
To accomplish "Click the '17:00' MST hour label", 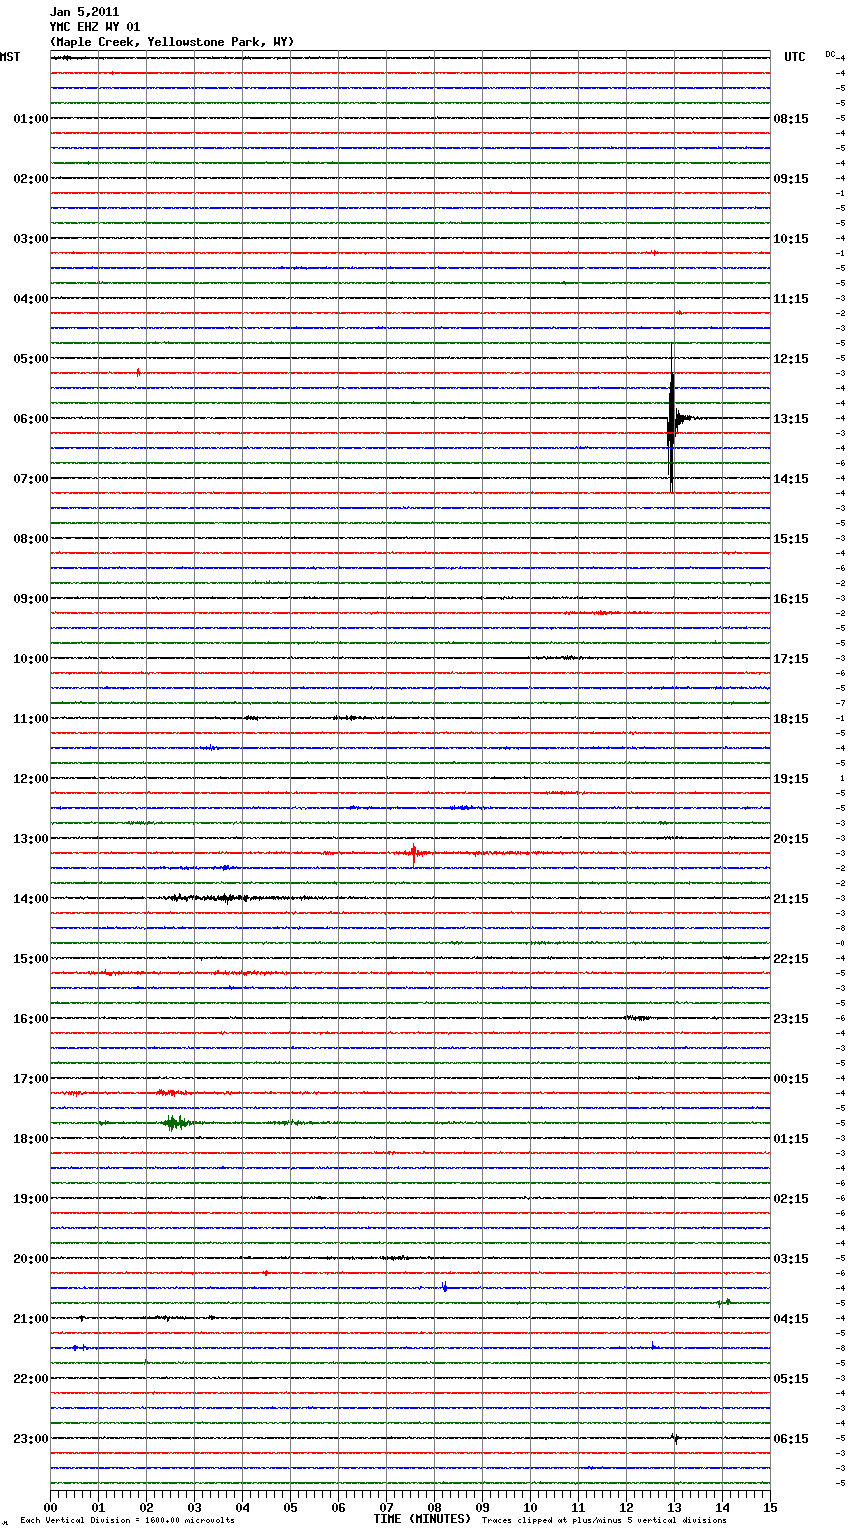I will [31, 1079].
